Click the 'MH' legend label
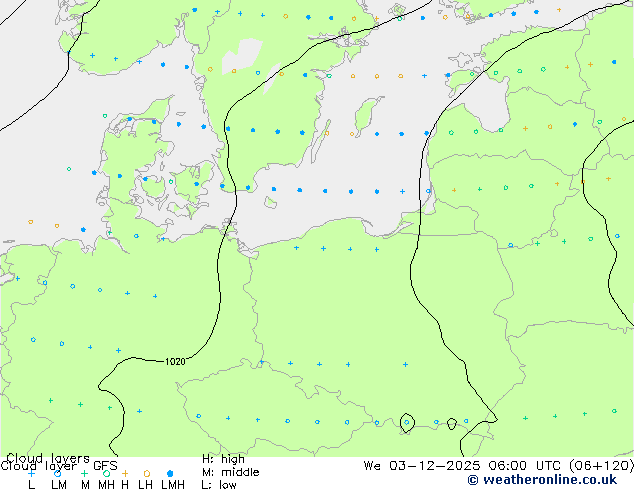Screen dimensions: 634x490 pos(106,484)
